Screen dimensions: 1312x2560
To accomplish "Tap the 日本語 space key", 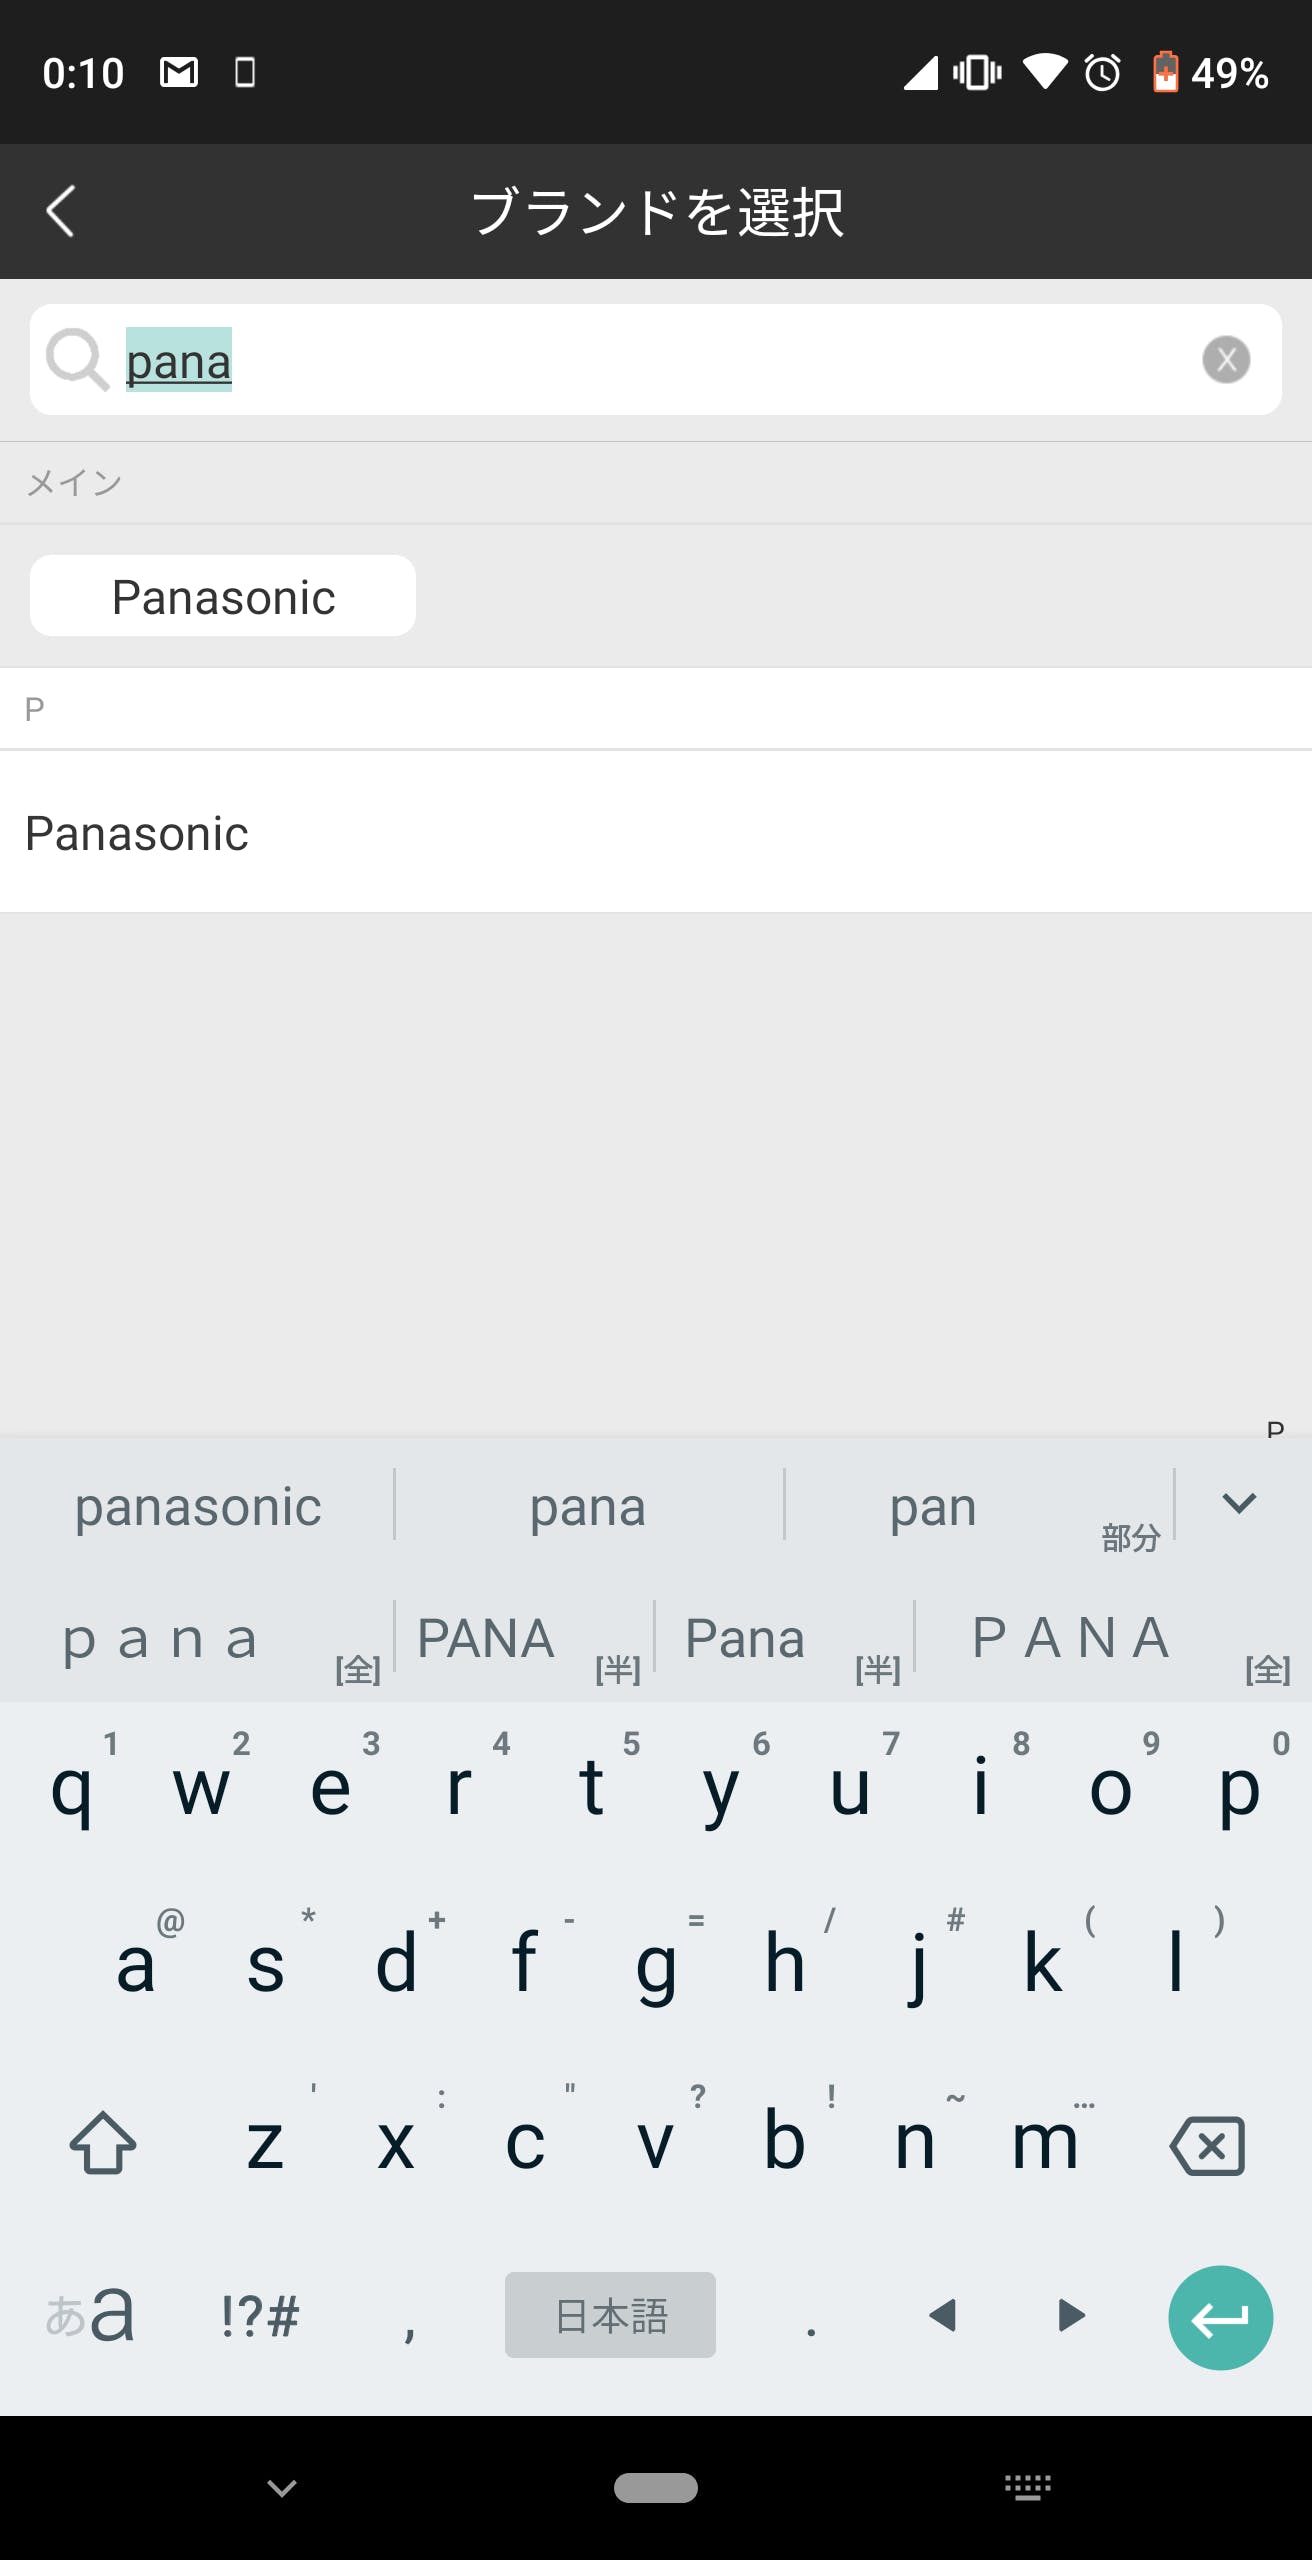I will (610, 2315).
